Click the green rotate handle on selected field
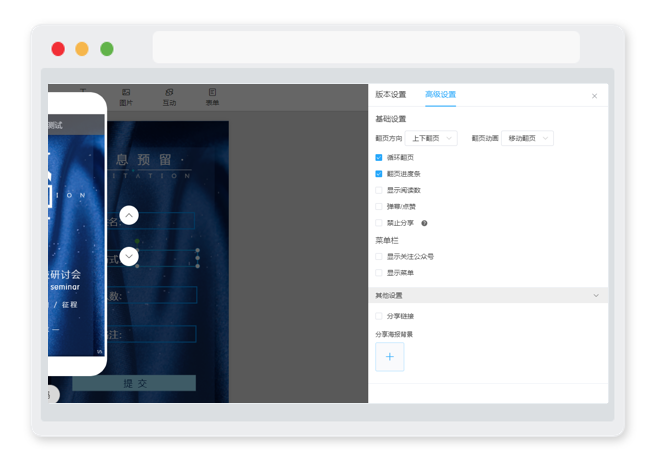This screenshot has height=460, width=660. click(x=137, y=241)
